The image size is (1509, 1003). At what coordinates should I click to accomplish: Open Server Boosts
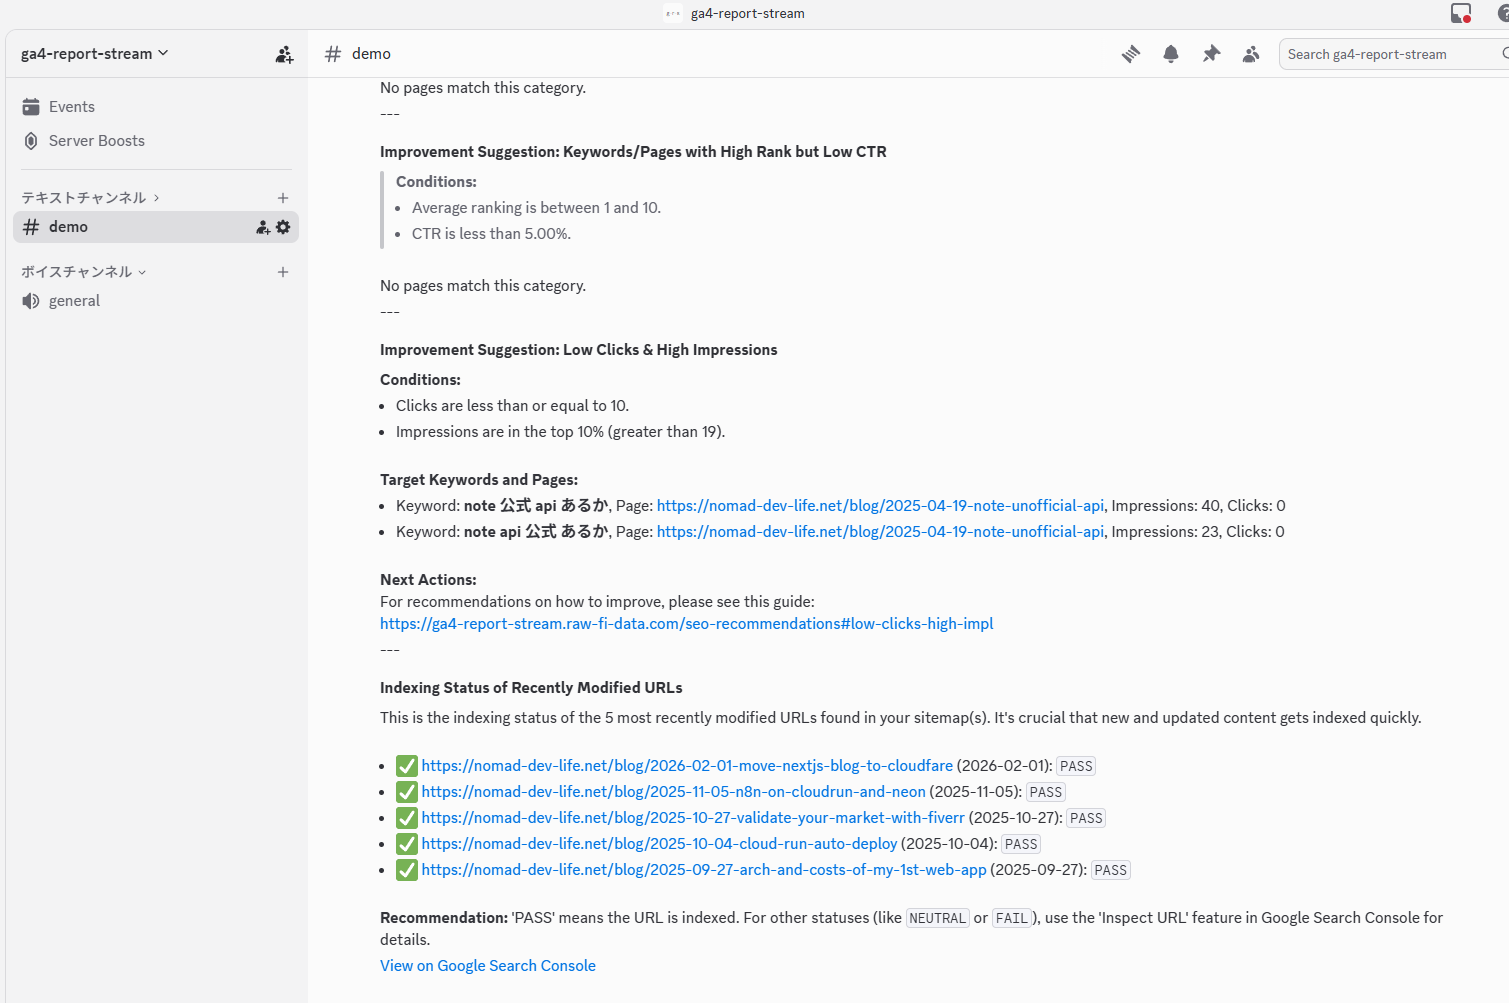tap(156, 141)
